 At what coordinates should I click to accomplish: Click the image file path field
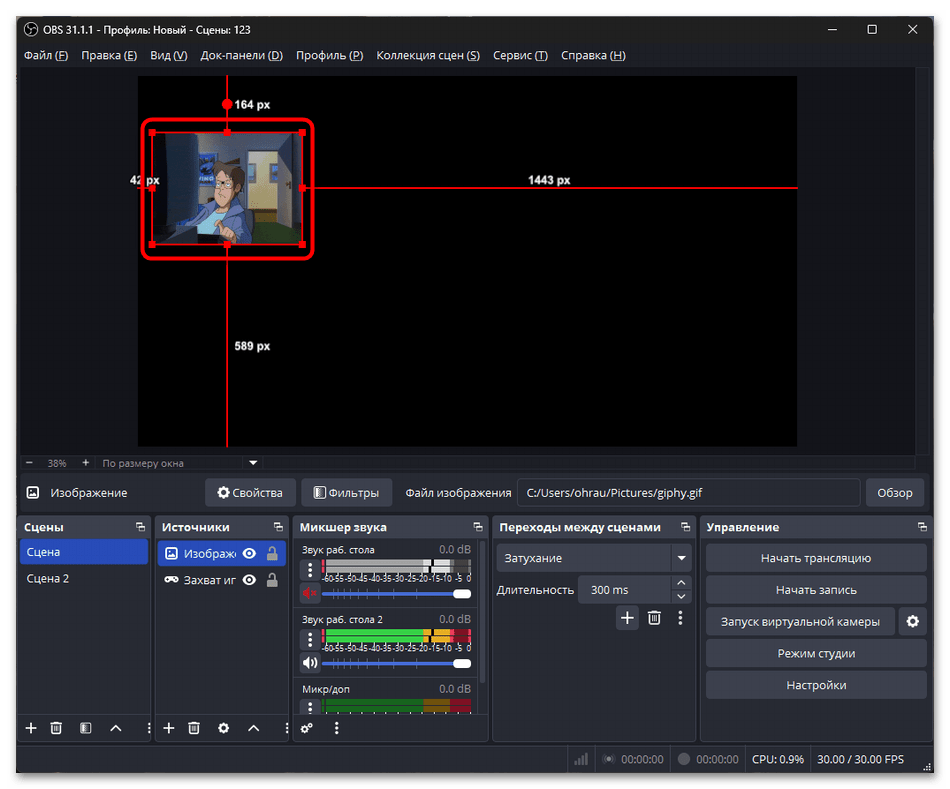point(688,493)
